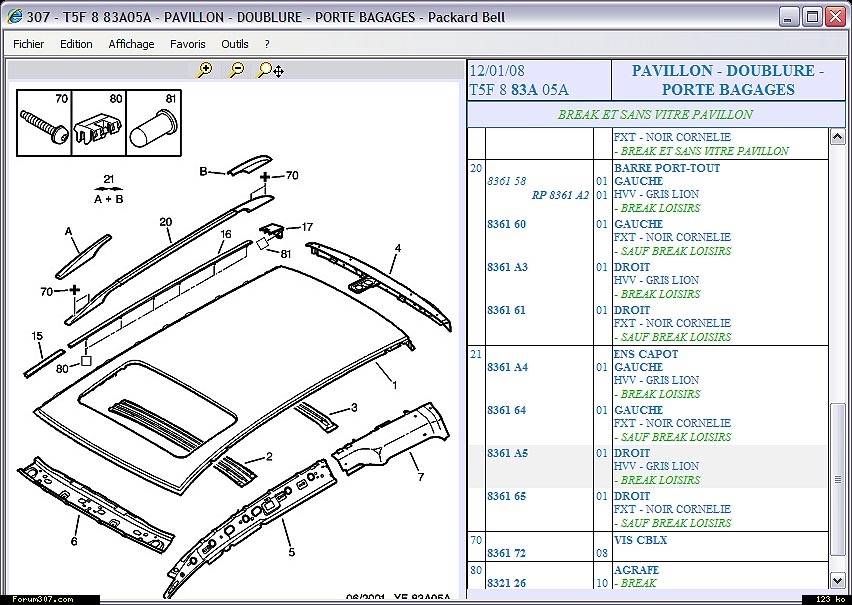
Task: Select part number 8361 61
Action: click(x=506, y=310)
